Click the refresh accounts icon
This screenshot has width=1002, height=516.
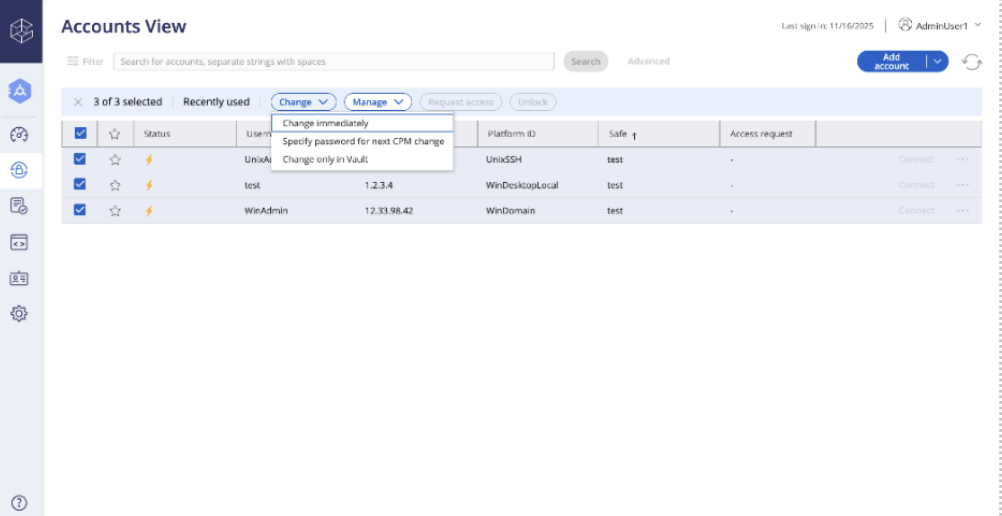(972, 62)
